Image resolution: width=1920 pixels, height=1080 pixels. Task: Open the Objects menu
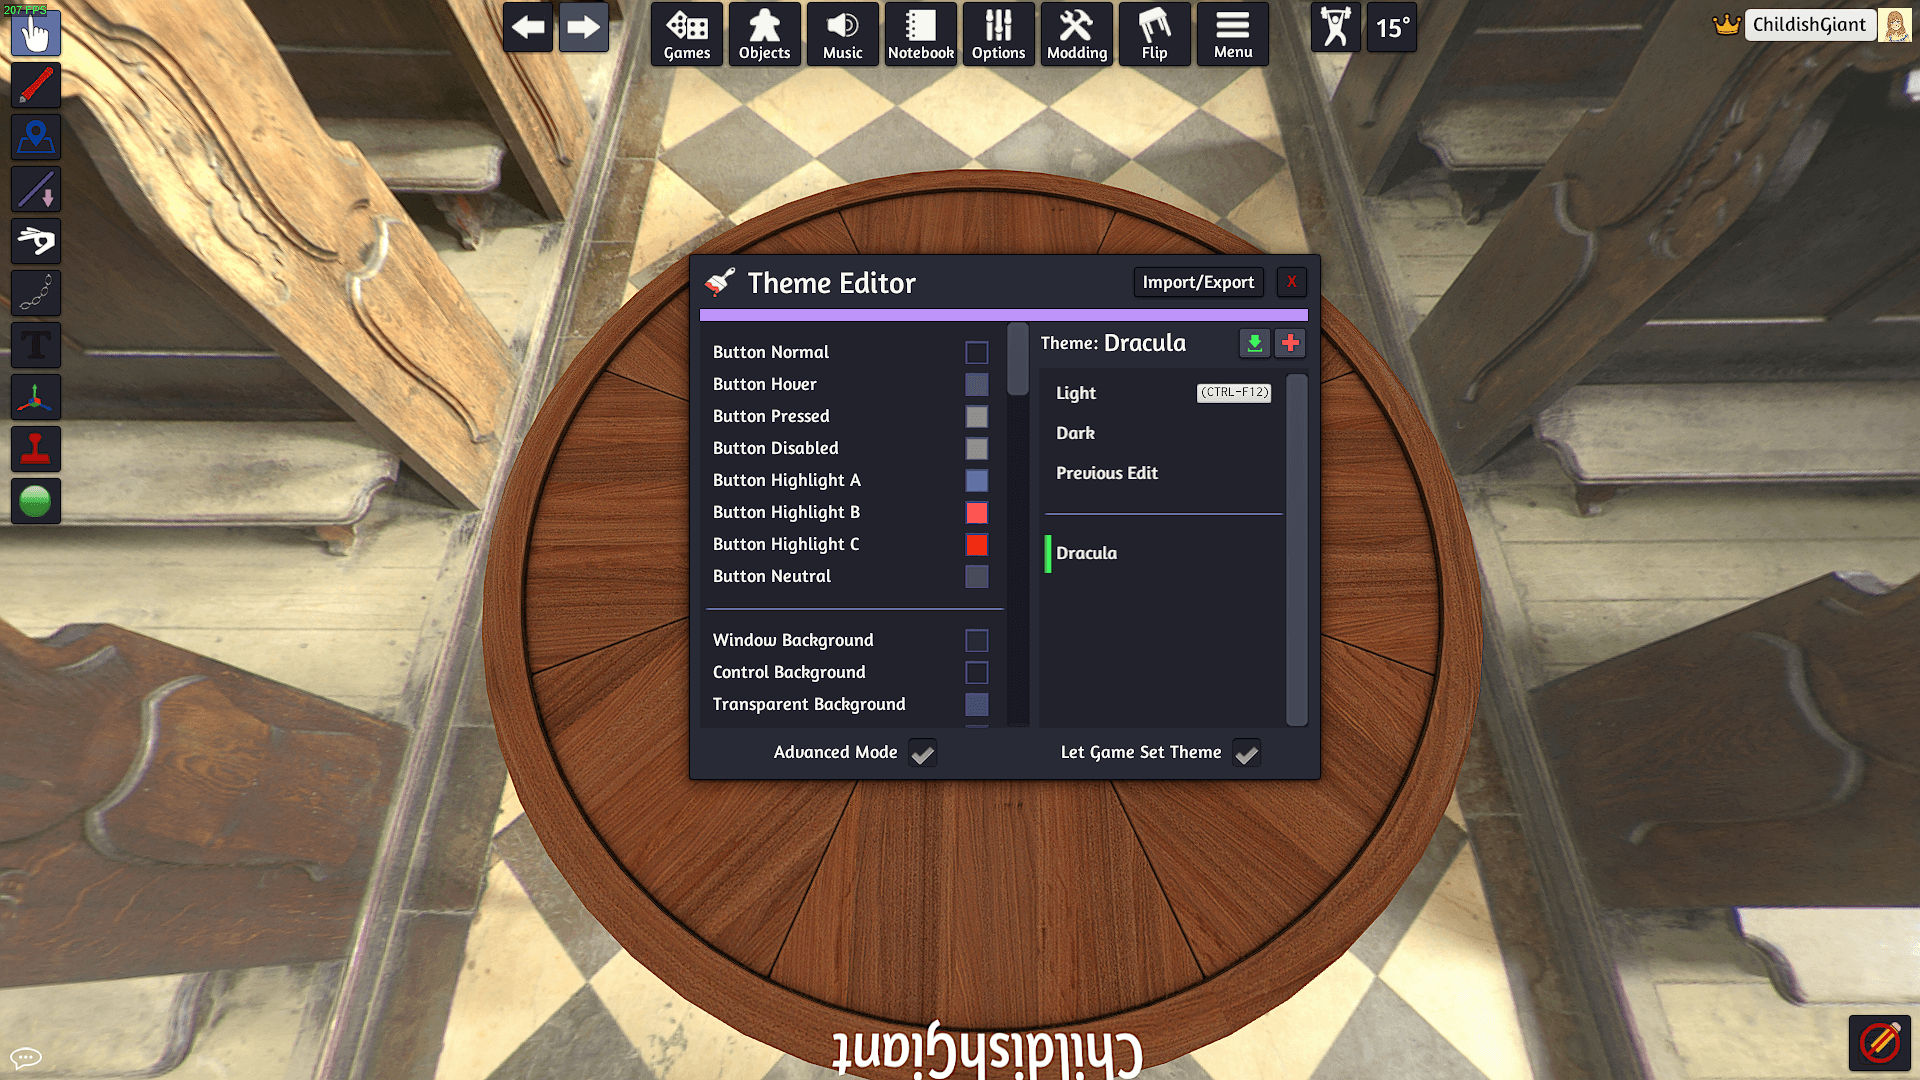(x=765, y=34)
